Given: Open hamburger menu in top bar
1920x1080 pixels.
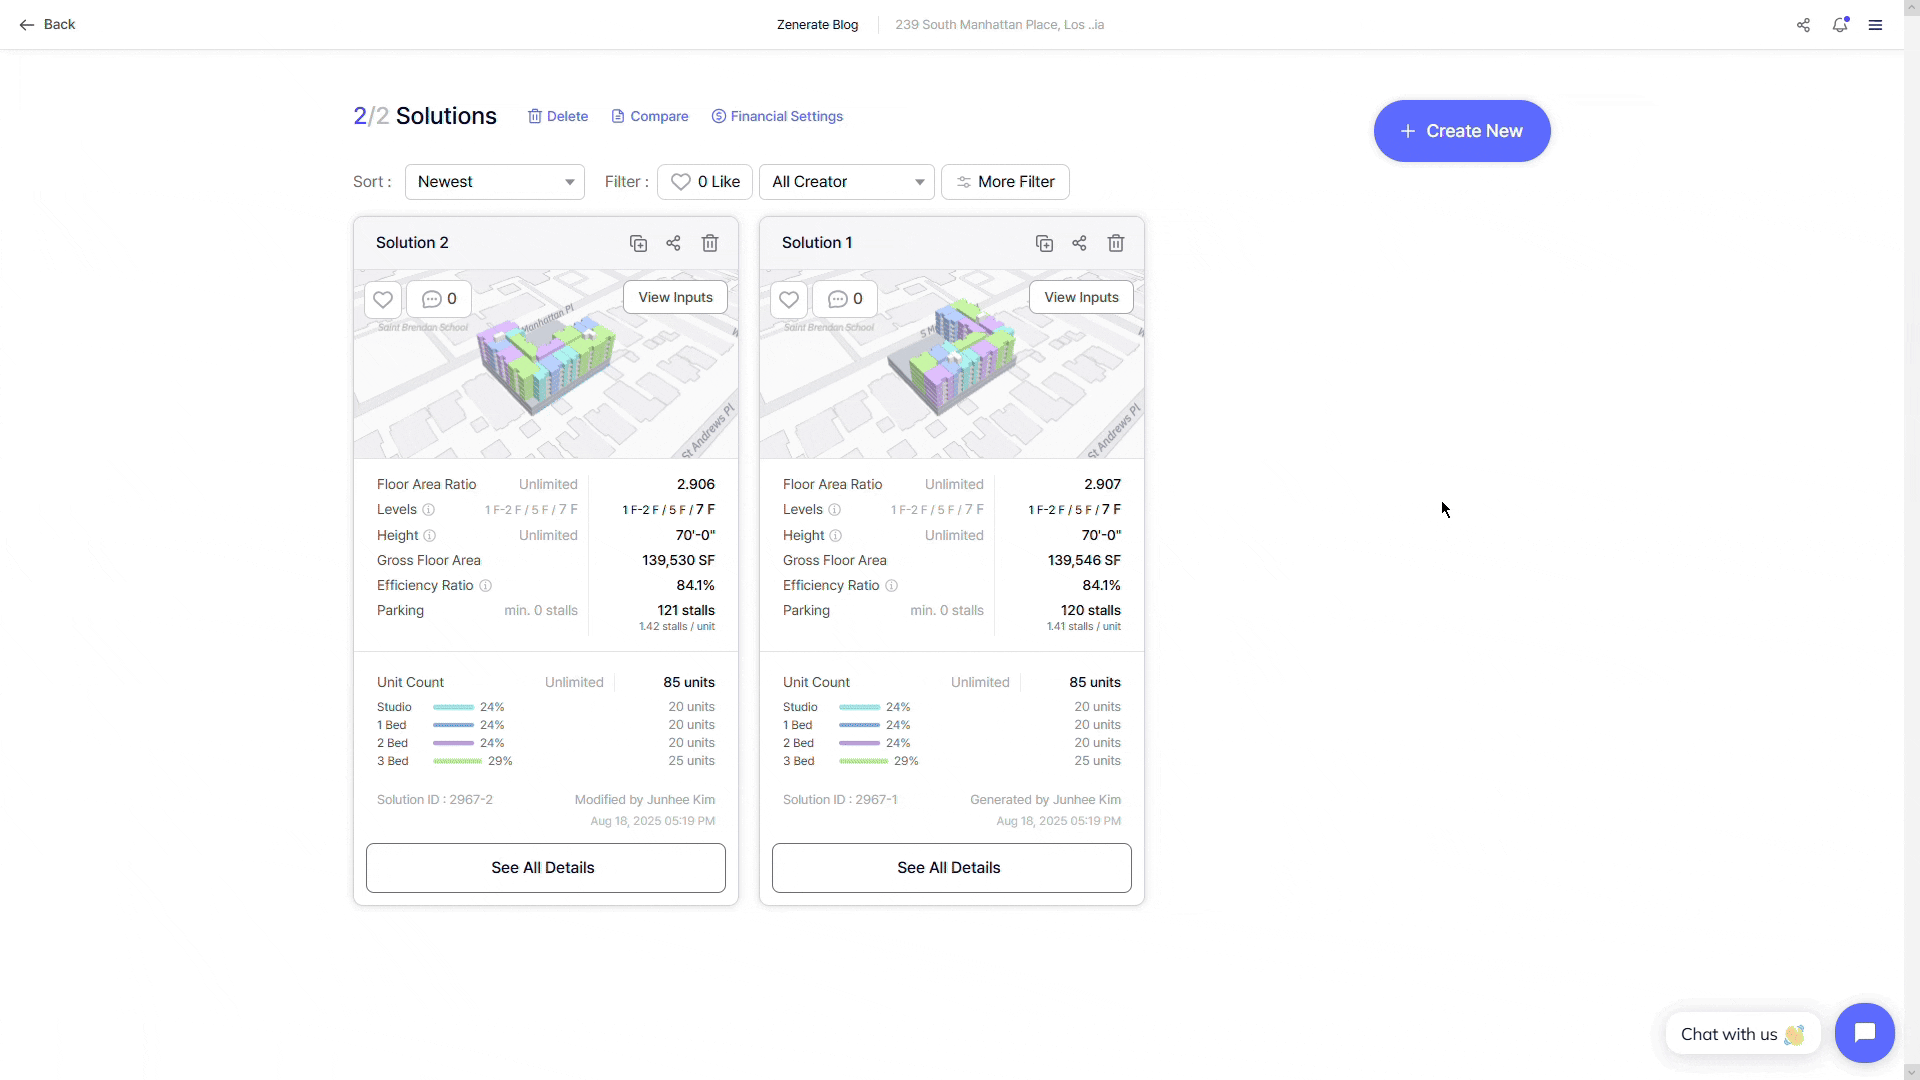Looking at the screenshot, I should click(x=1876, y=25).
